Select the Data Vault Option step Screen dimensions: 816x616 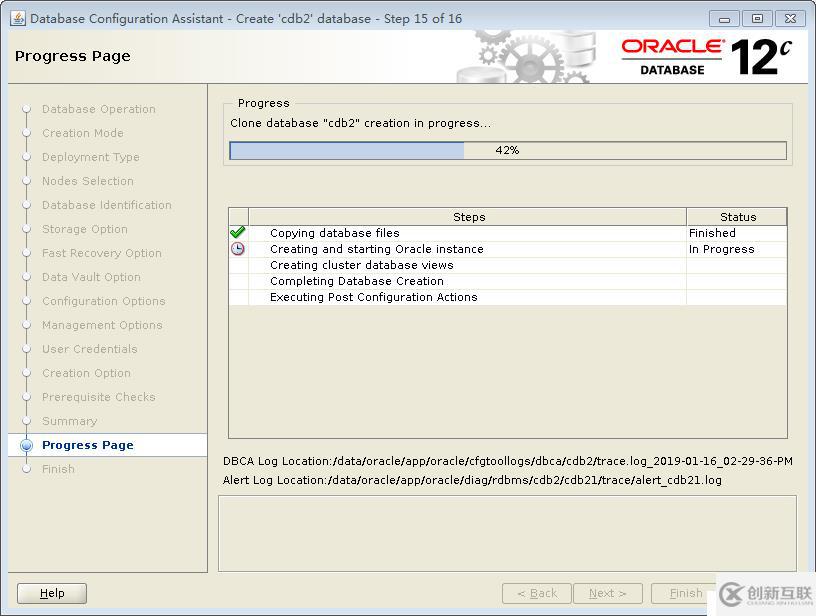coord(91,277)
